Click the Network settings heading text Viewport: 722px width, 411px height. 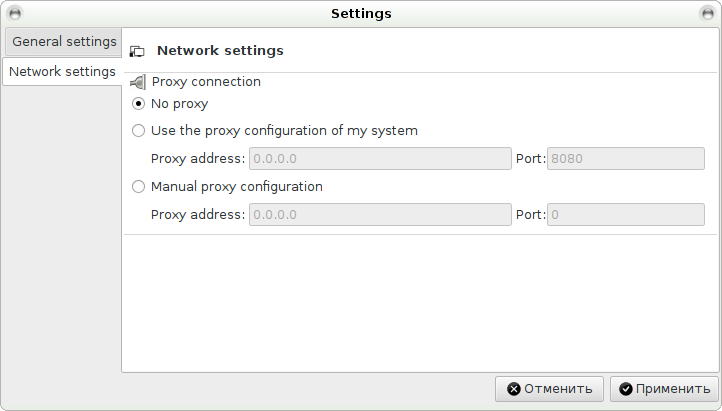(x=220, y=51)
